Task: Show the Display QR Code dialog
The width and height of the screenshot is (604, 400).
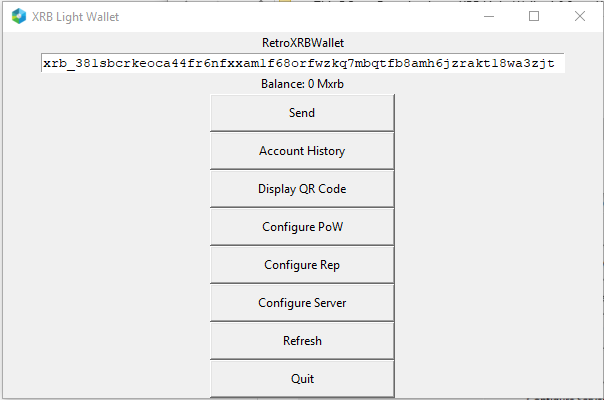Action: [302, 189]
